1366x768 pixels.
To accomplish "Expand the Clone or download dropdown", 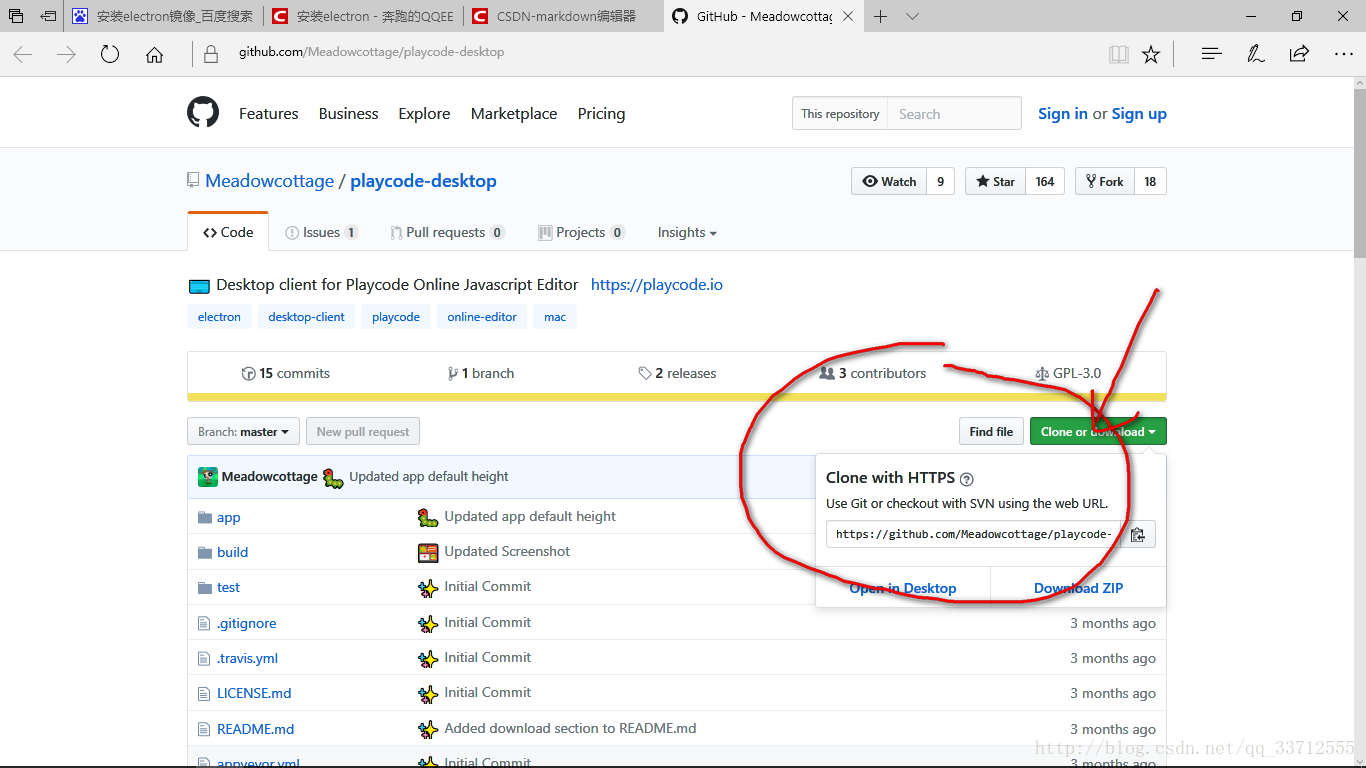I will click(1098, 432).
